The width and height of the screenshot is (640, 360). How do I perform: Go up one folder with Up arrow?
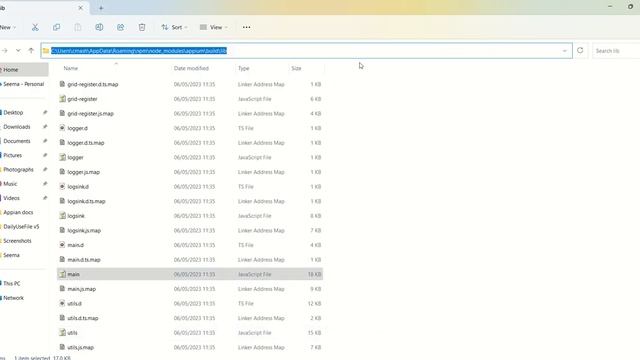(x=31, y=51)
